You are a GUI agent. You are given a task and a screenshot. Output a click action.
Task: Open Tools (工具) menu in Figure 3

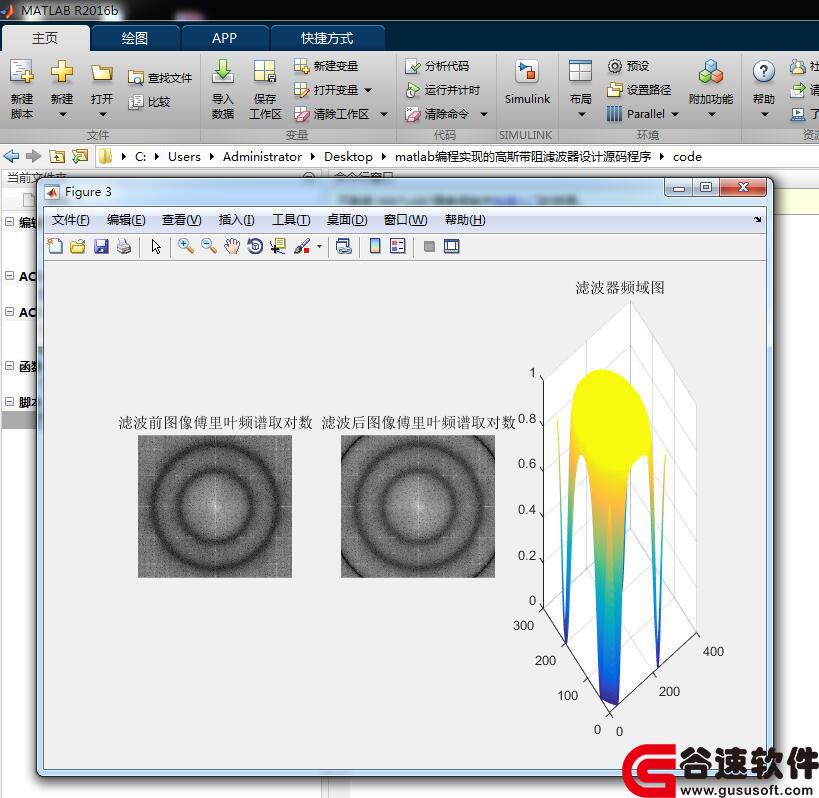291,220
